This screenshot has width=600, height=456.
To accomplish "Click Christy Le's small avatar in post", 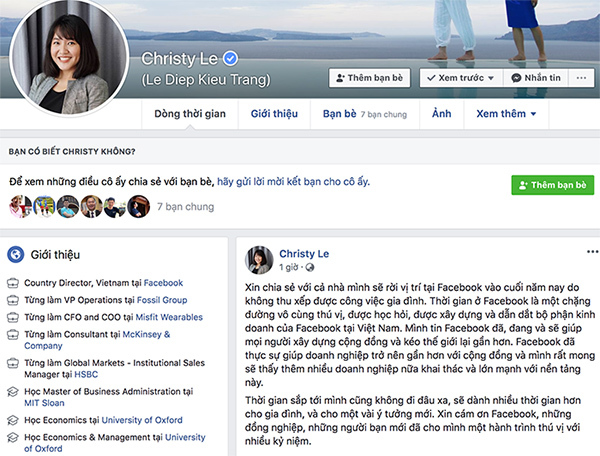I will (x=260, y=260).
